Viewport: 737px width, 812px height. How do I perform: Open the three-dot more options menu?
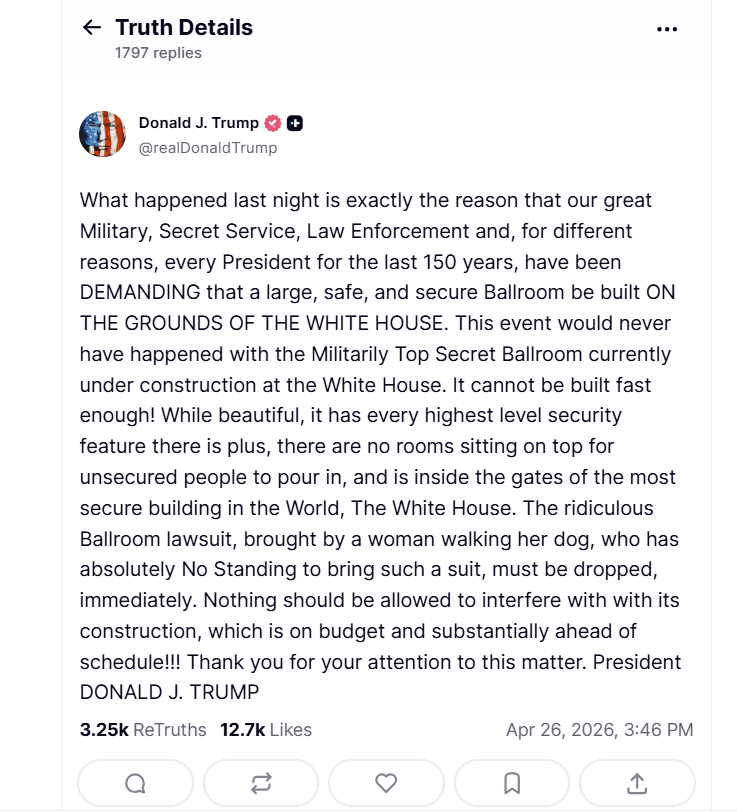tap(667, 29)
